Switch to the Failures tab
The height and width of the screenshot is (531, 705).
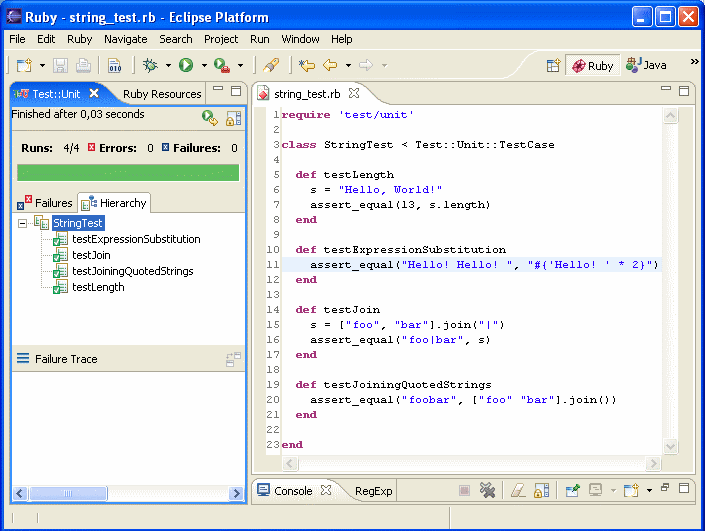click(x=45, y=202)
